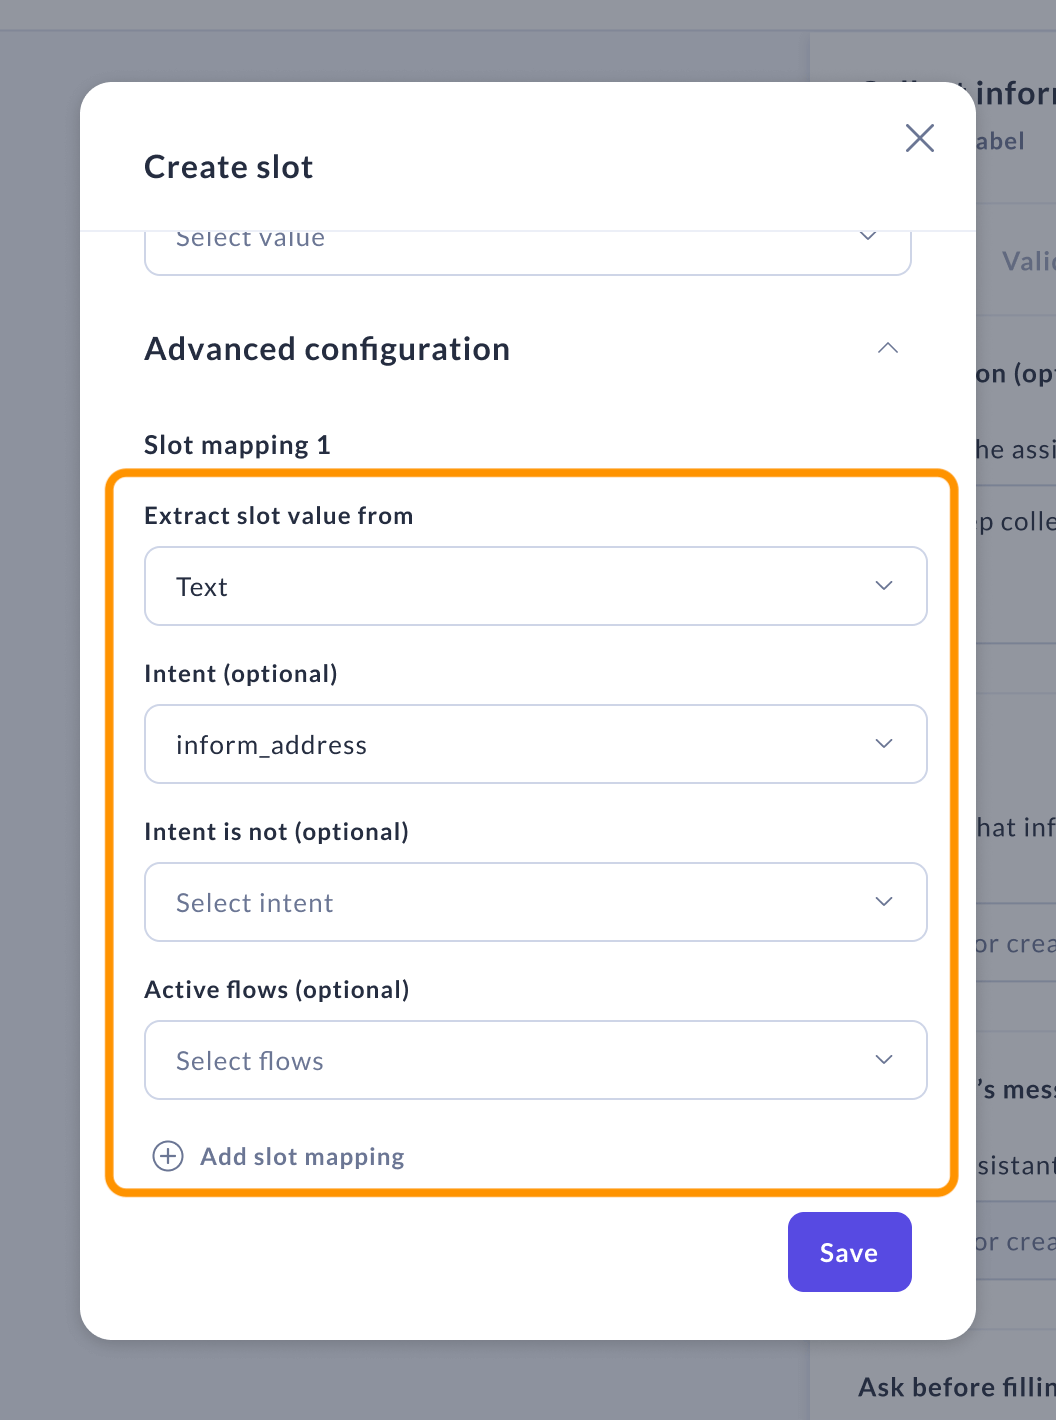The height and width of the screenshot is (1420, 1056).
Task: Close the Create slot dialog
Action: 919,138
